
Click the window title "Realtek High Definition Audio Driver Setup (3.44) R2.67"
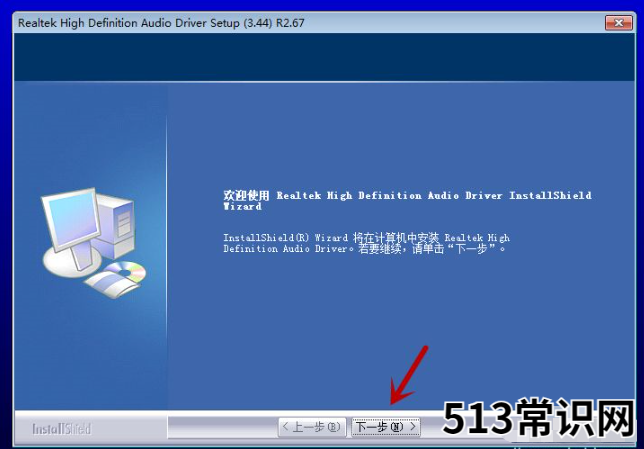(161, 23)
